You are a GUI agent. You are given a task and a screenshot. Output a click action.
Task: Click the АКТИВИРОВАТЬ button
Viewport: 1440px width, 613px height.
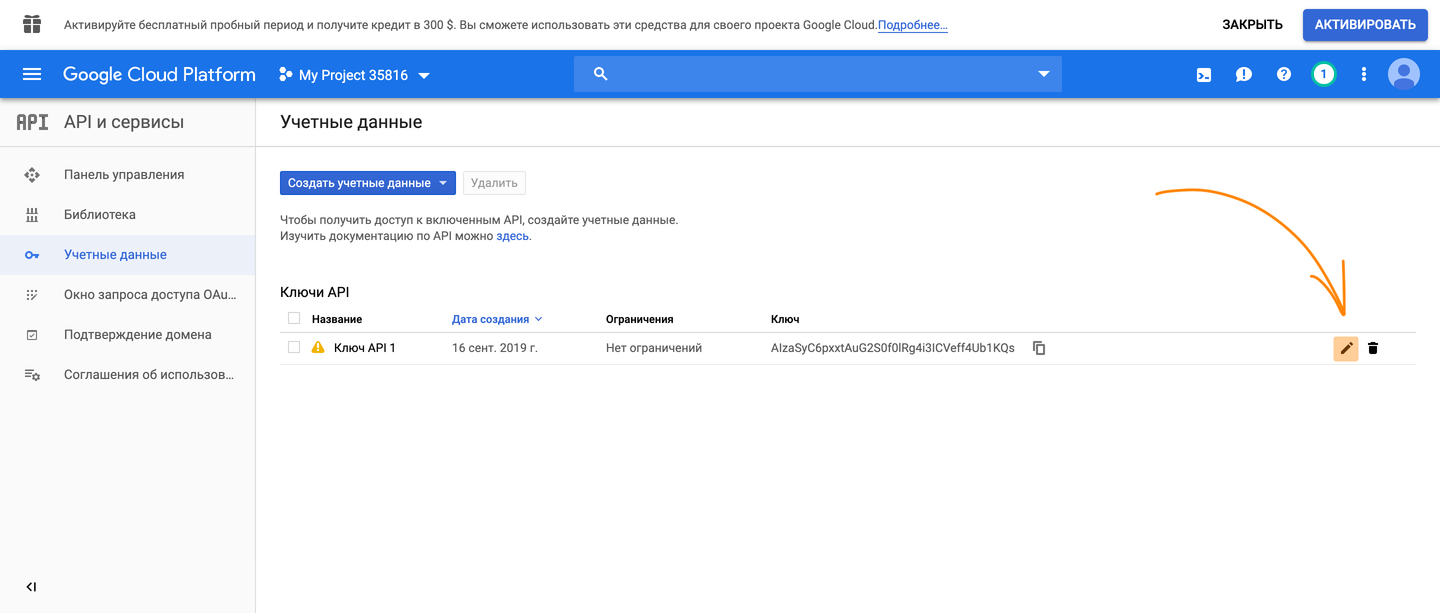pyautogui.click(x=1364, y=25)
